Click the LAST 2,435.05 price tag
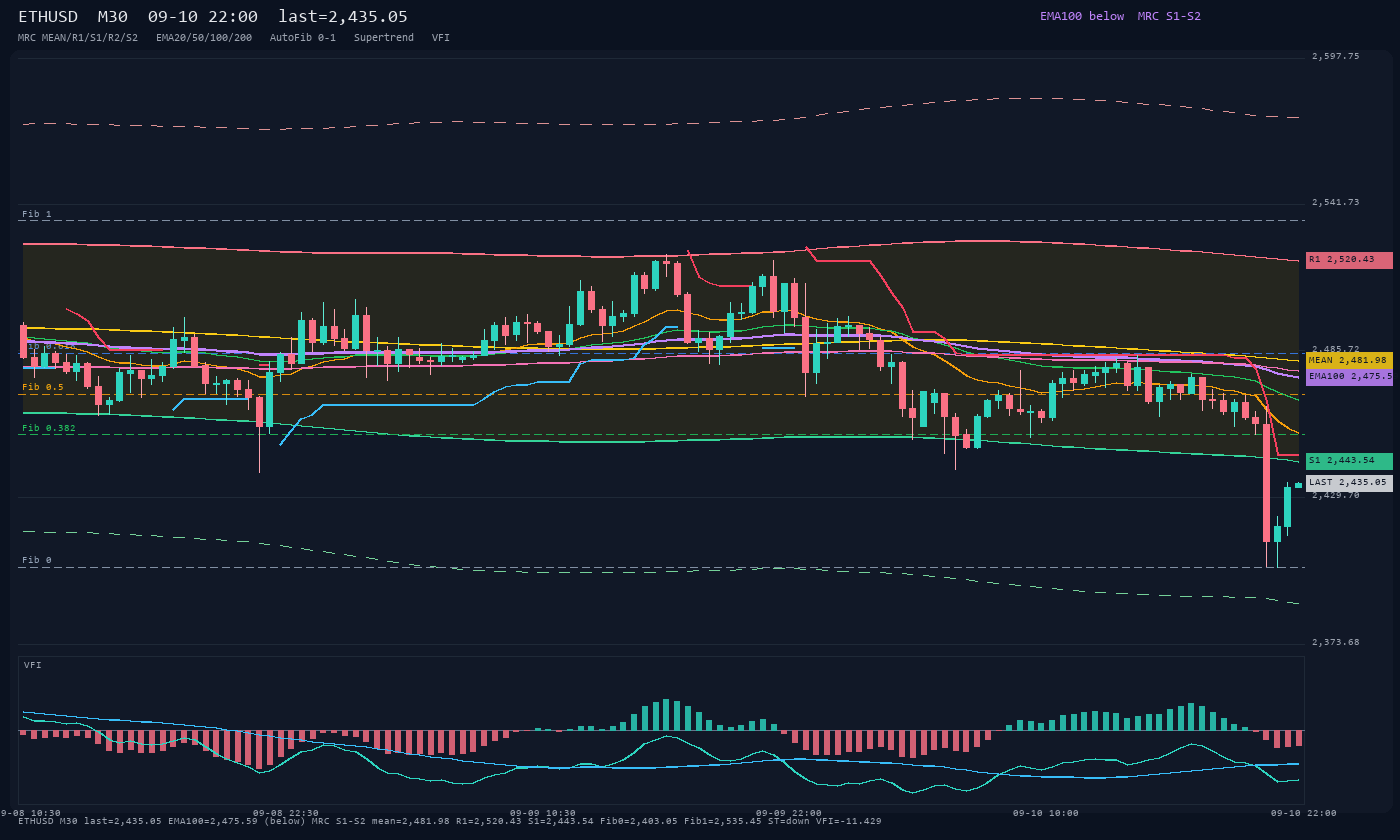The image size is (1400, 840). tap(1349, 483)
